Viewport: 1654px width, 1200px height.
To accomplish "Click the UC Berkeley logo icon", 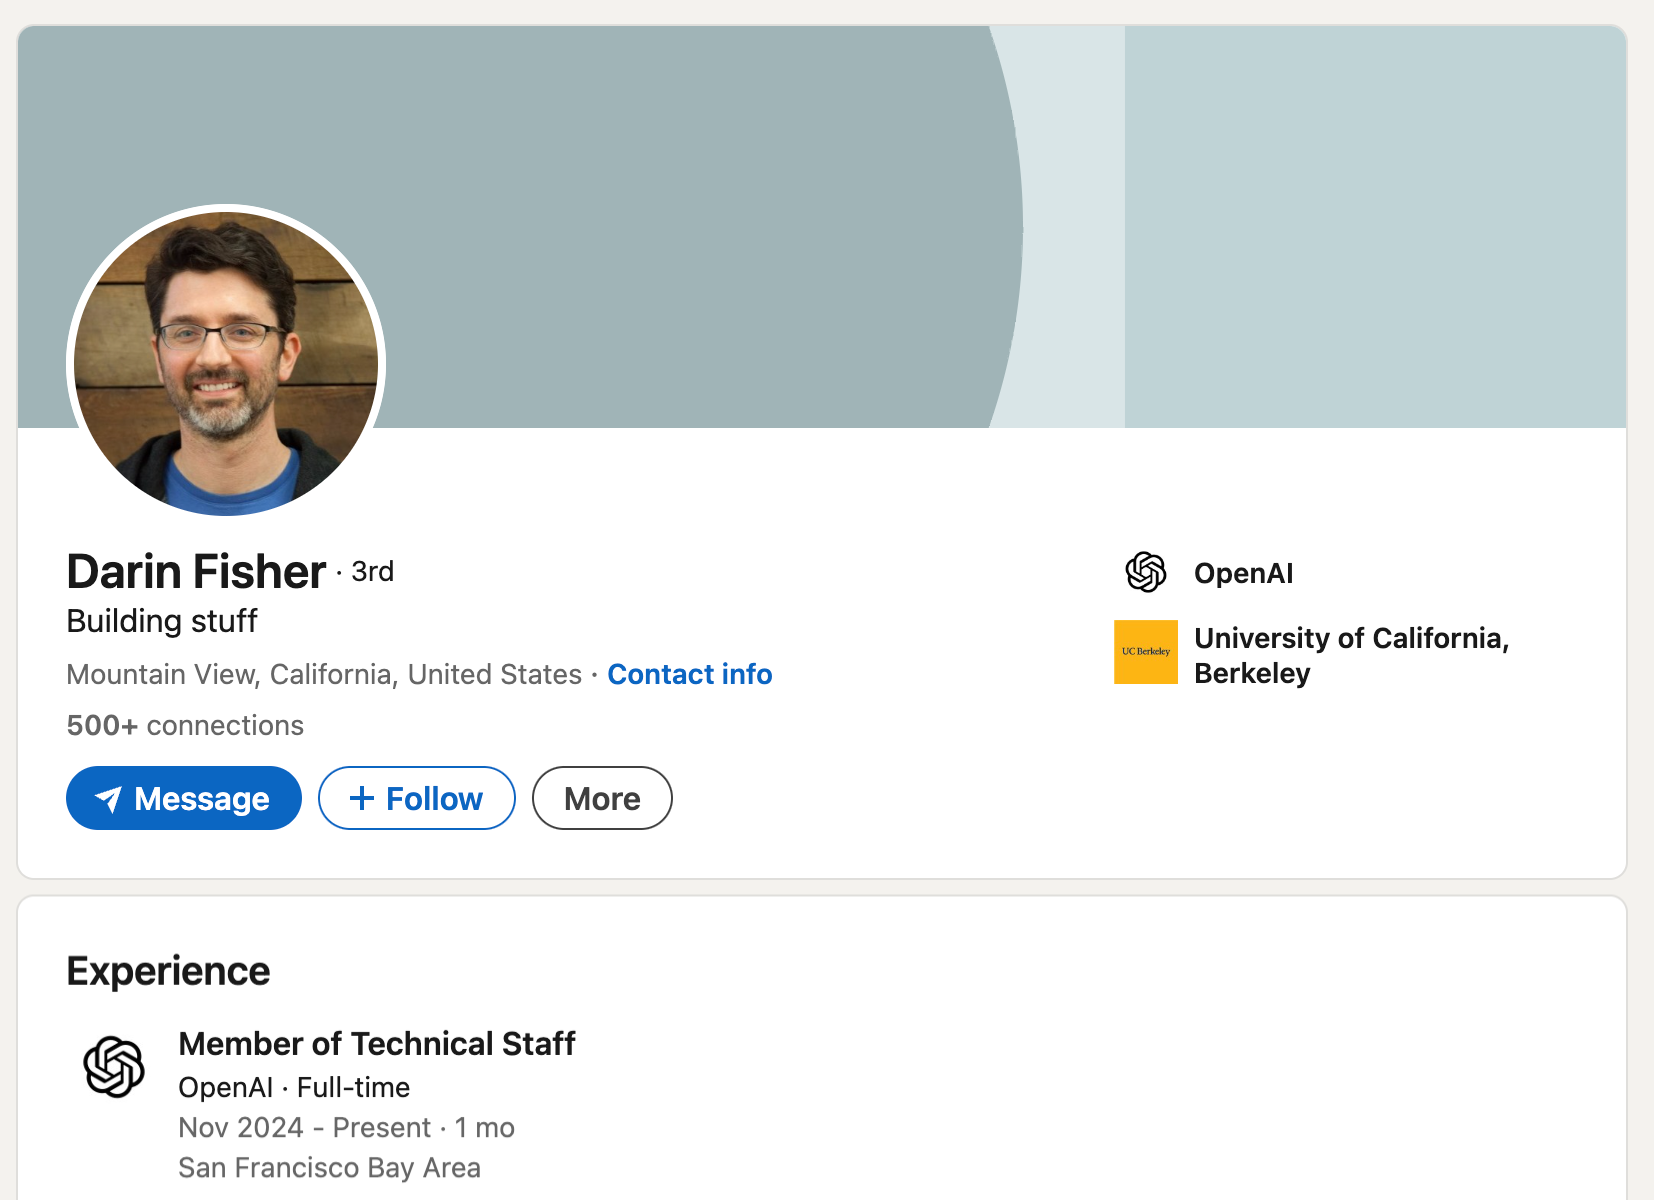I will (1146, 652).
